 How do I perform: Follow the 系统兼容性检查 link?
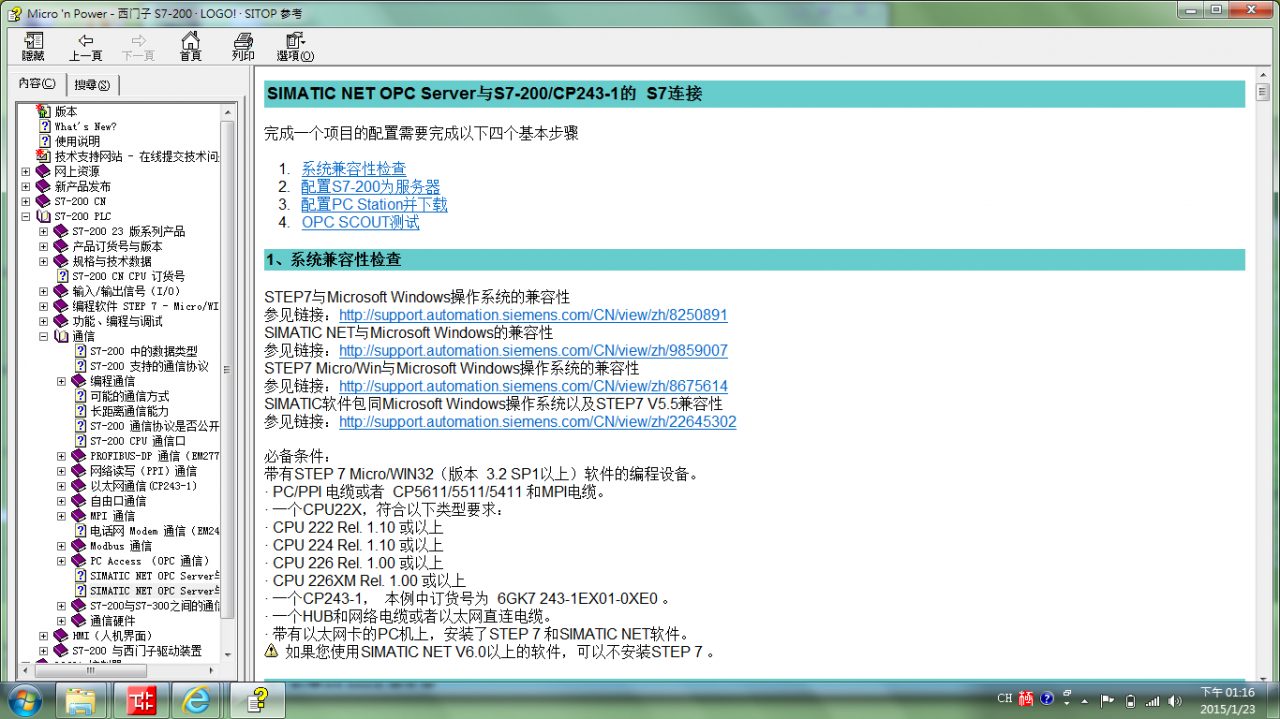pos(354,169)
